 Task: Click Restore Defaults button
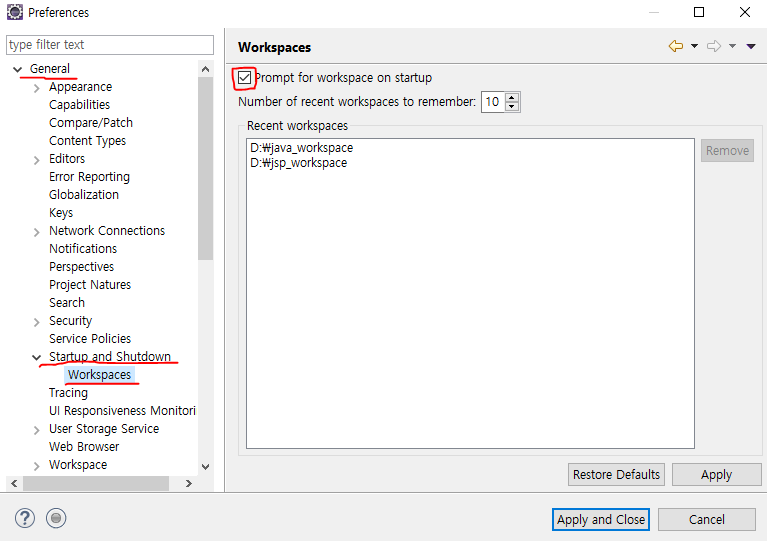(616, 474)
